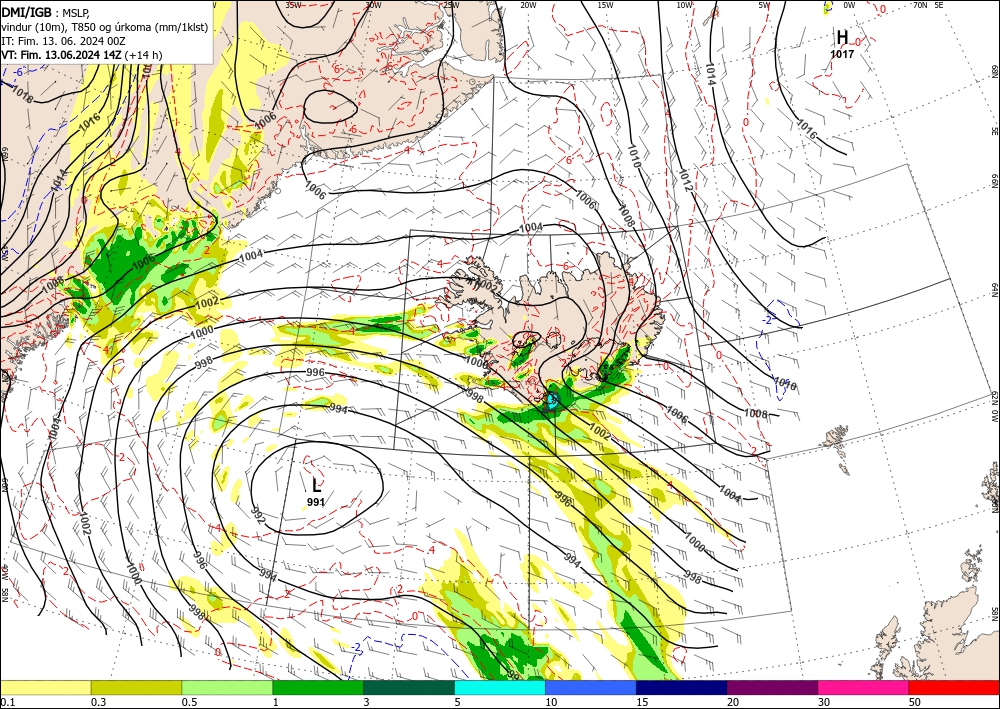
Task: Click the purple 20–30 mm legend swatch
Action: pyautogui.click(x=772, y=687)
